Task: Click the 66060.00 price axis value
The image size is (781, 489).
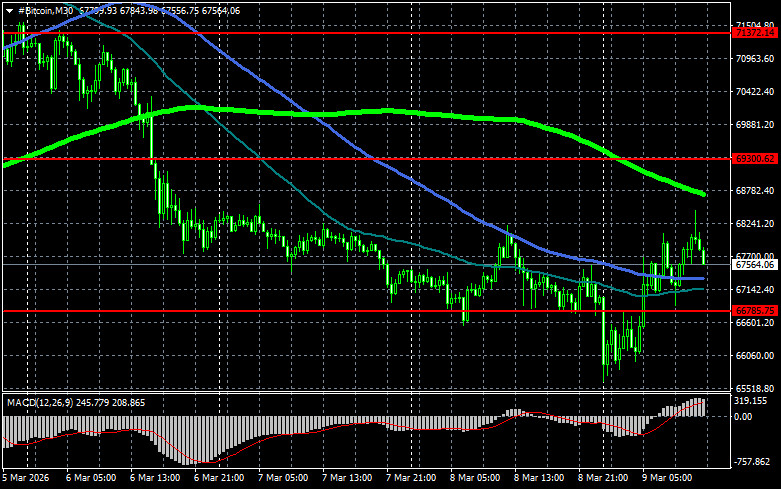Action: 755,356
